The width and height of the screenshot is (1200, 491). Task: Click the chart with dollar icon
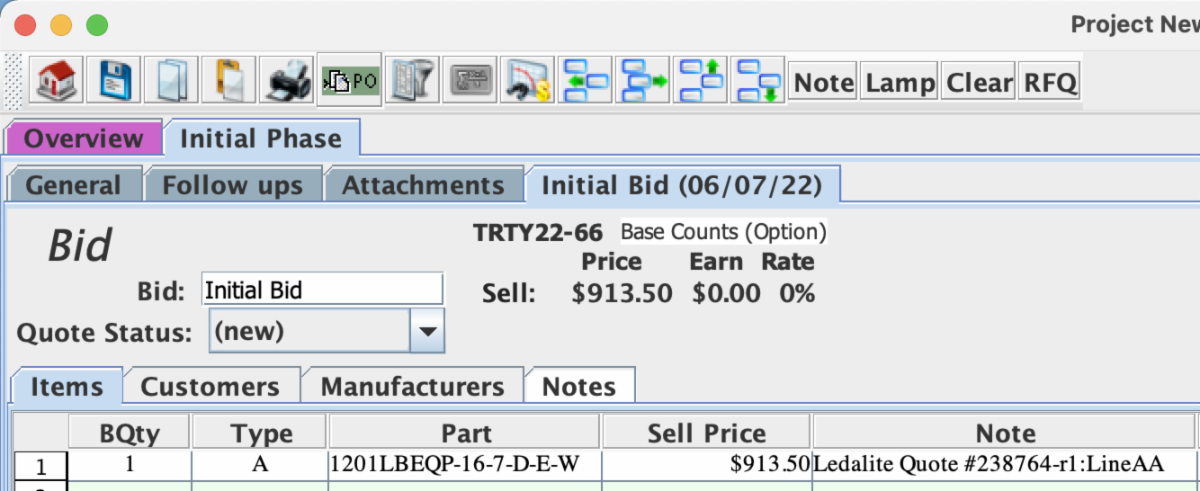(528, 80)
